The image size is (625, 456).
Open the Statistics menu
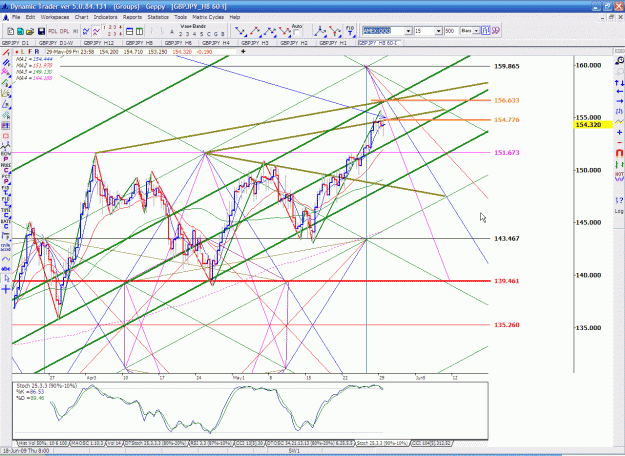tap(158, 17)
